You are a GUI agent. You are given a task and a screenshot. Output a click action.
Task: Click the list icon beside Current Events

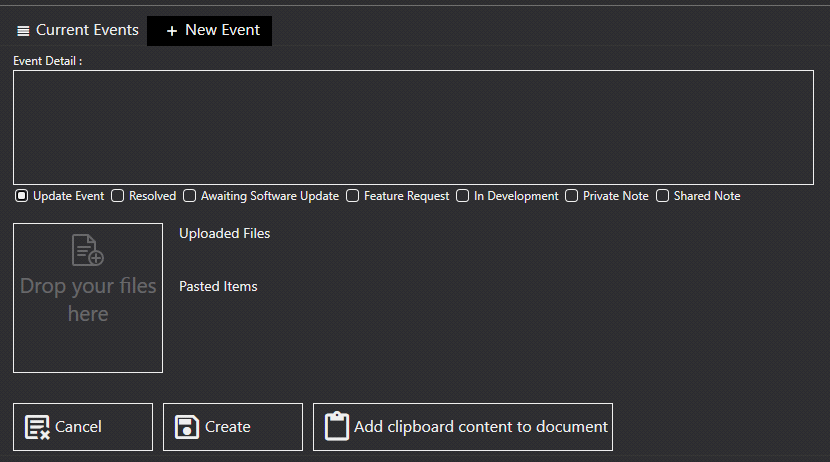click(23, 31)
